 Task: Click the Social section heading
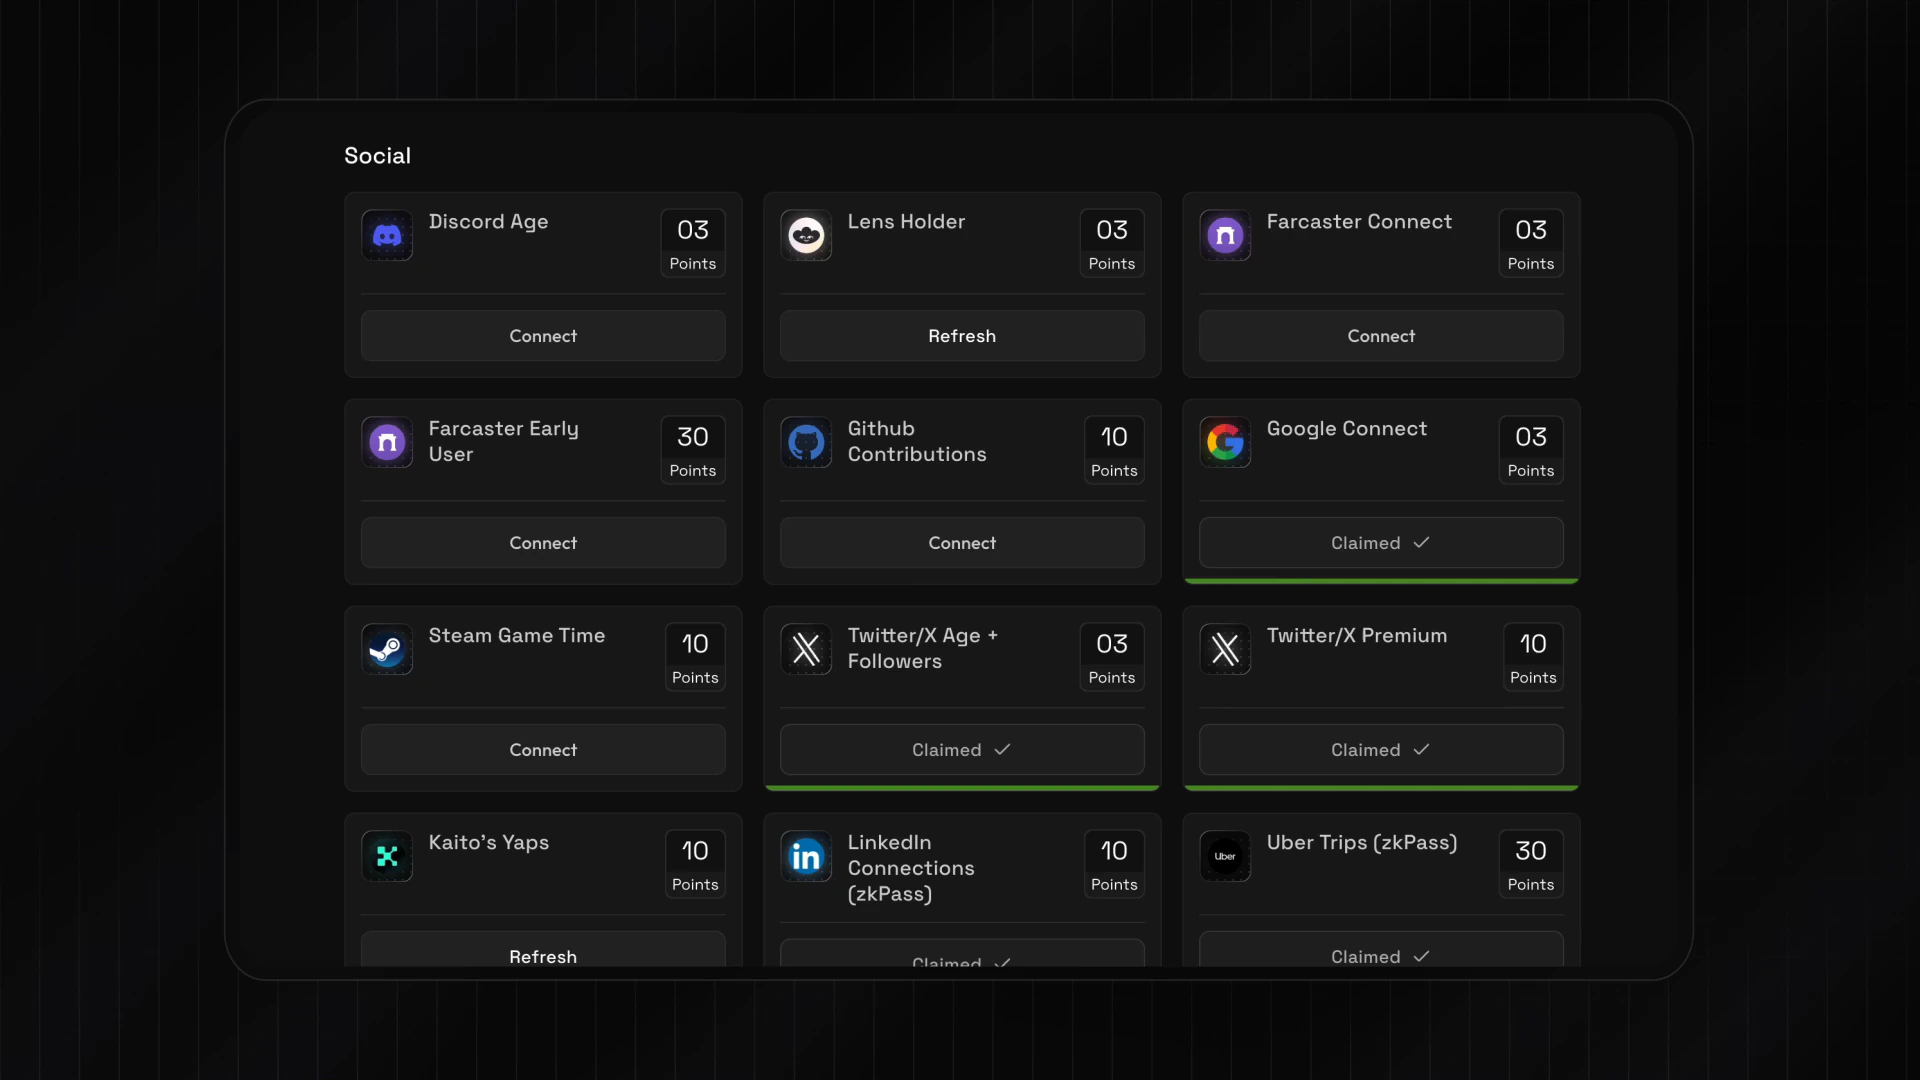(x=378, y=156)
